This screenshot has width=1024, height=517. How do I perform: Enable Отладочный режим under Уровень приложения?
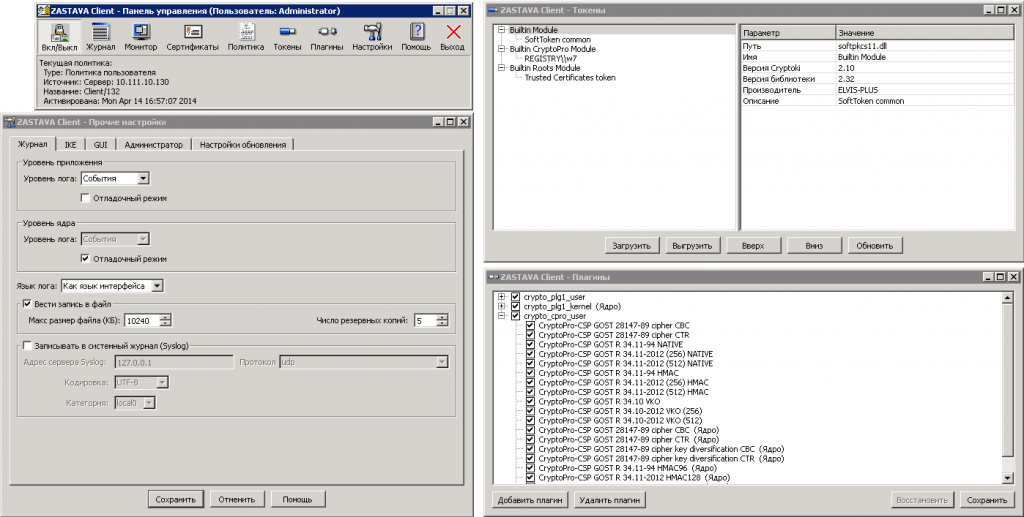pyautogui.click(x=85, y=198)
